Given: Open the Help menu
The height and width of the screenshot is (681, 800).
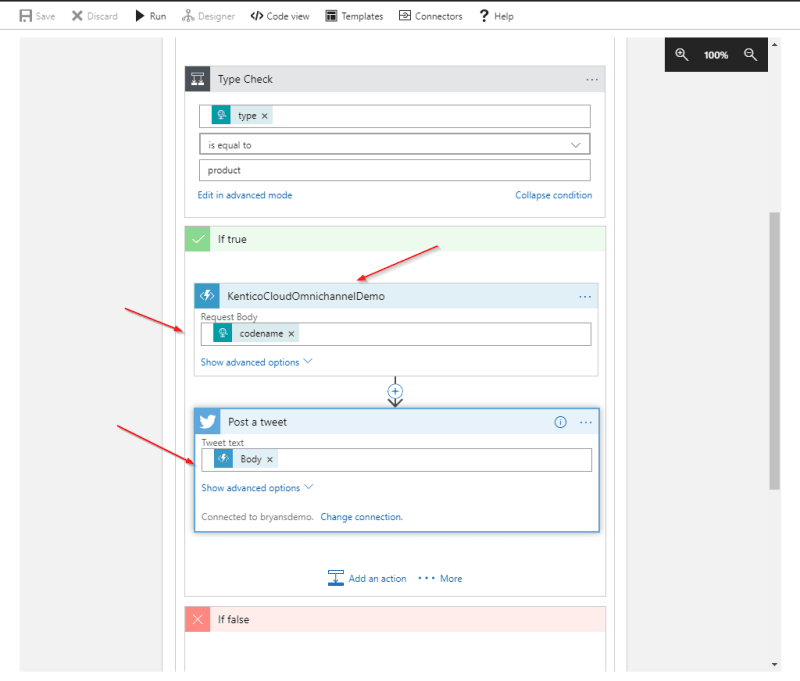Looking at the screenshot, I should (496, 16).
